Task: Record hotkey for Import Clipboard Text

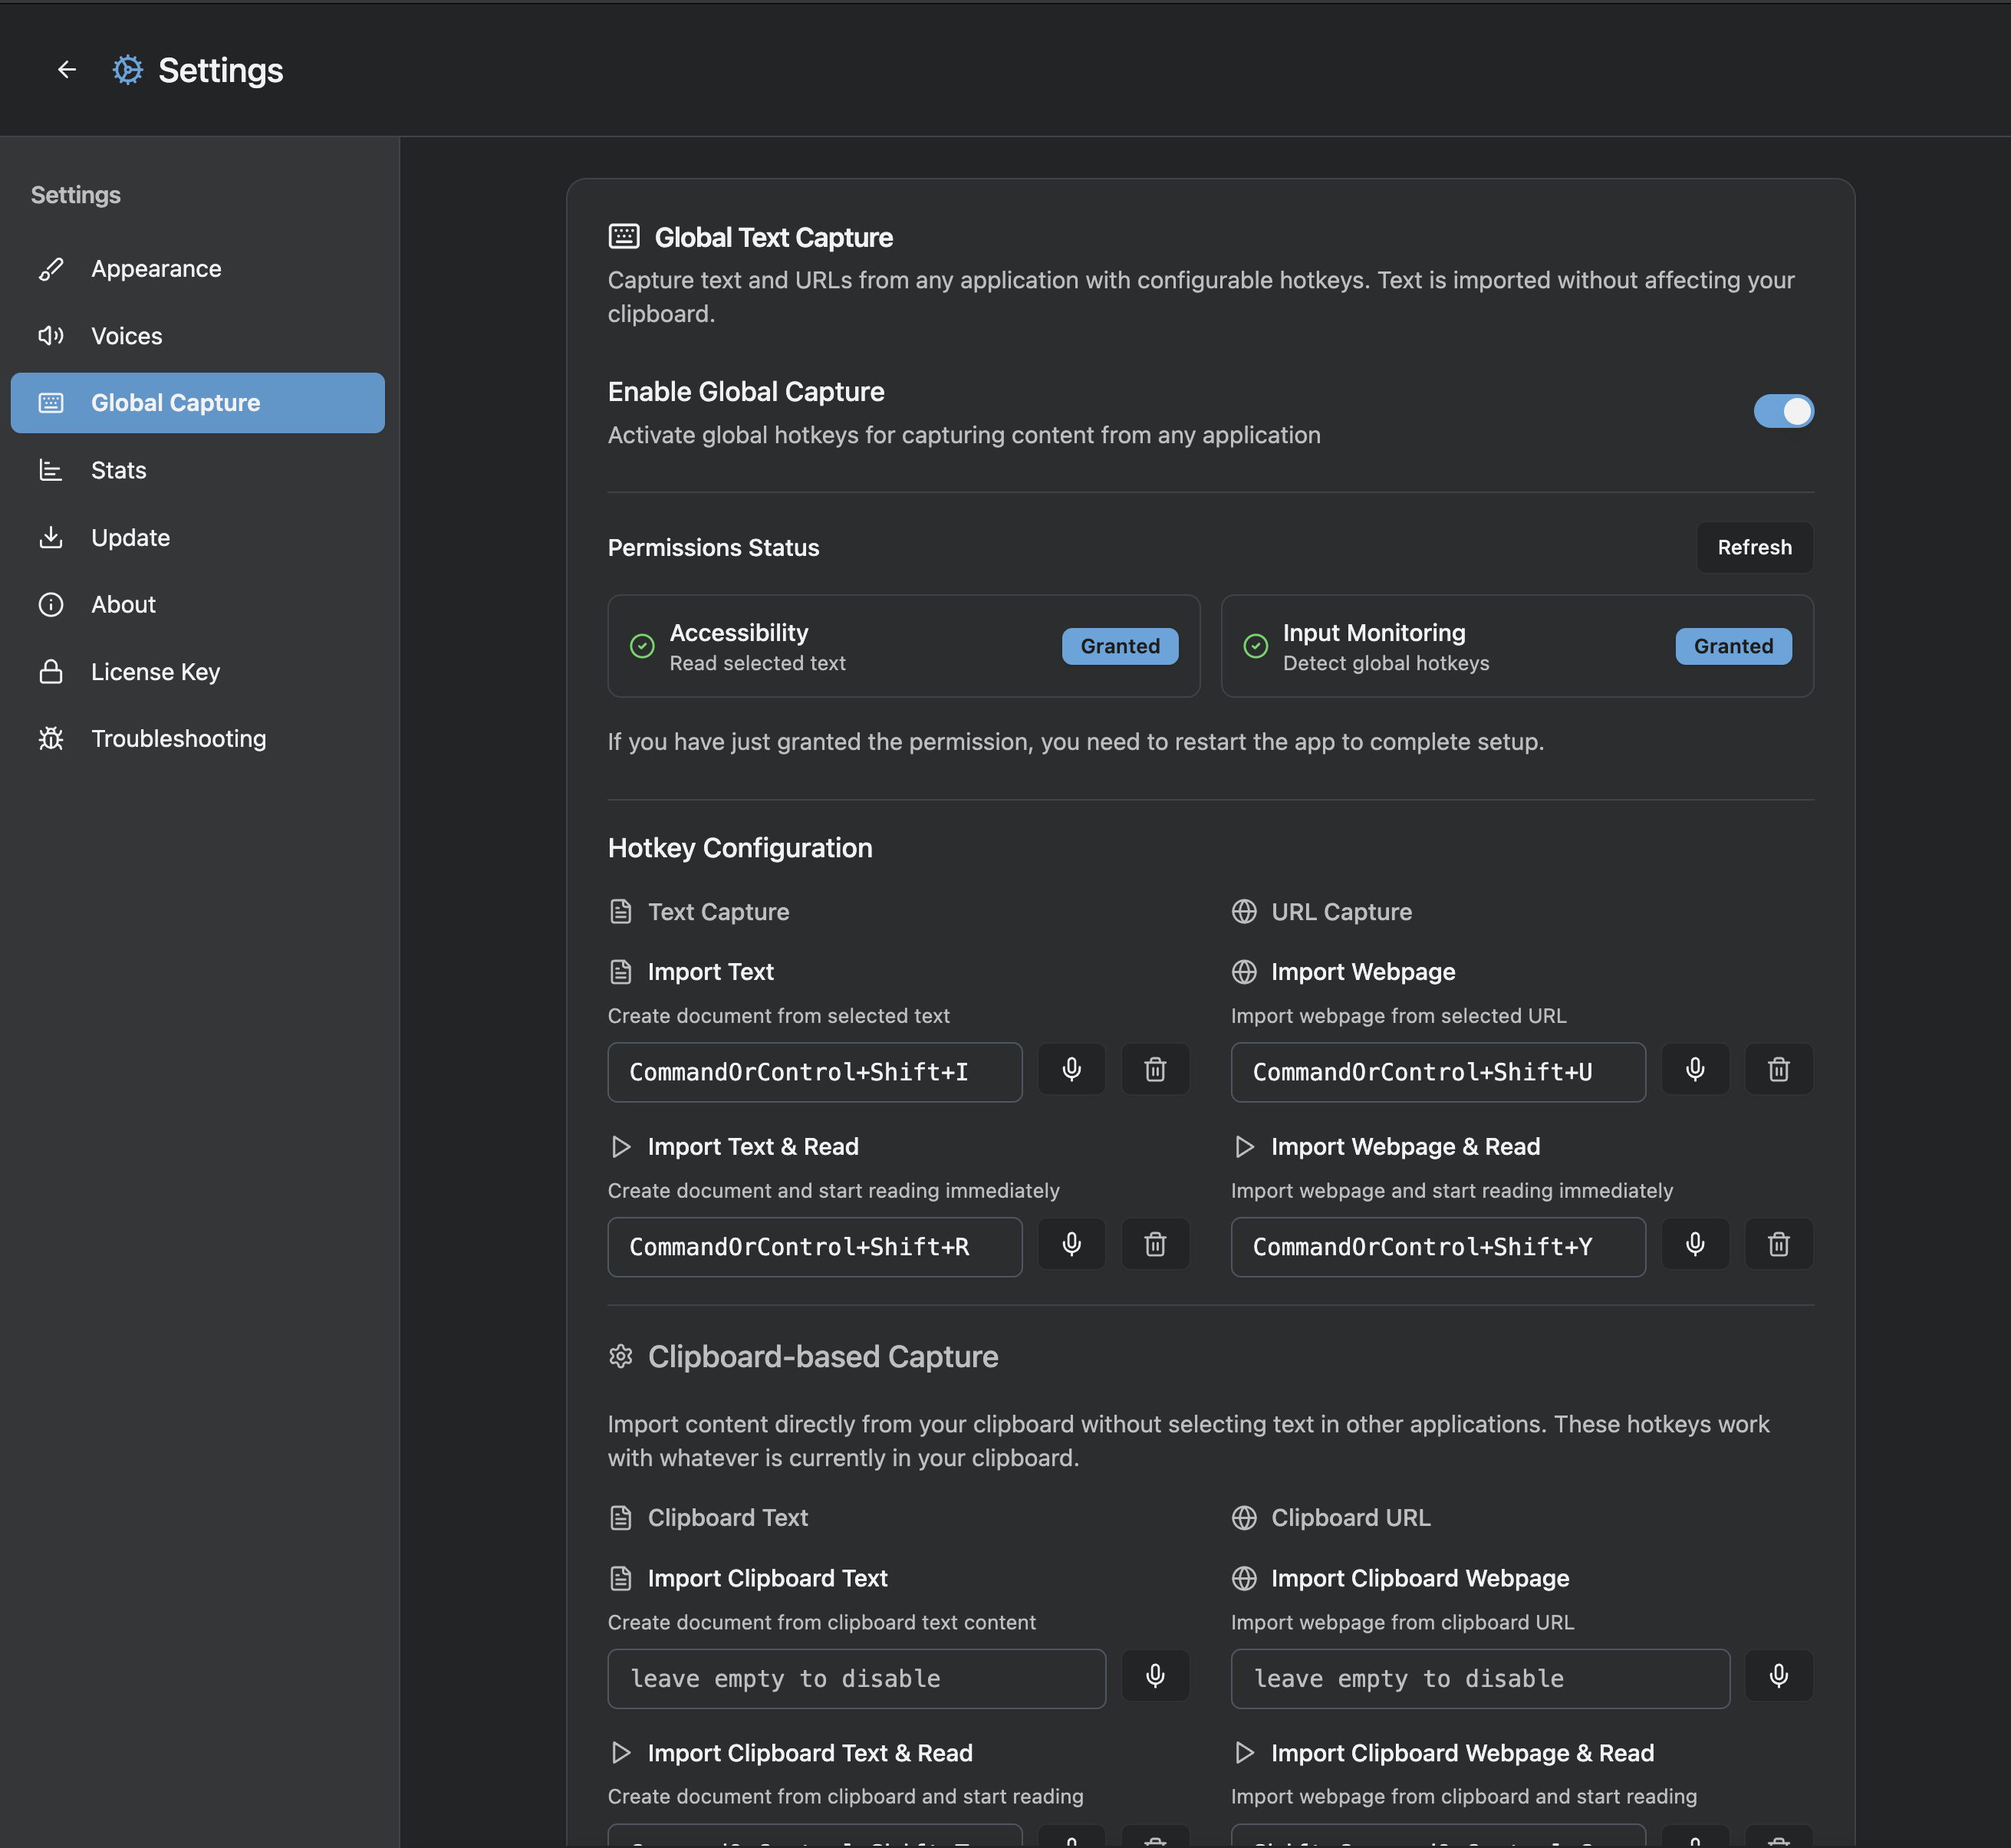Action: [1155, 1676]
